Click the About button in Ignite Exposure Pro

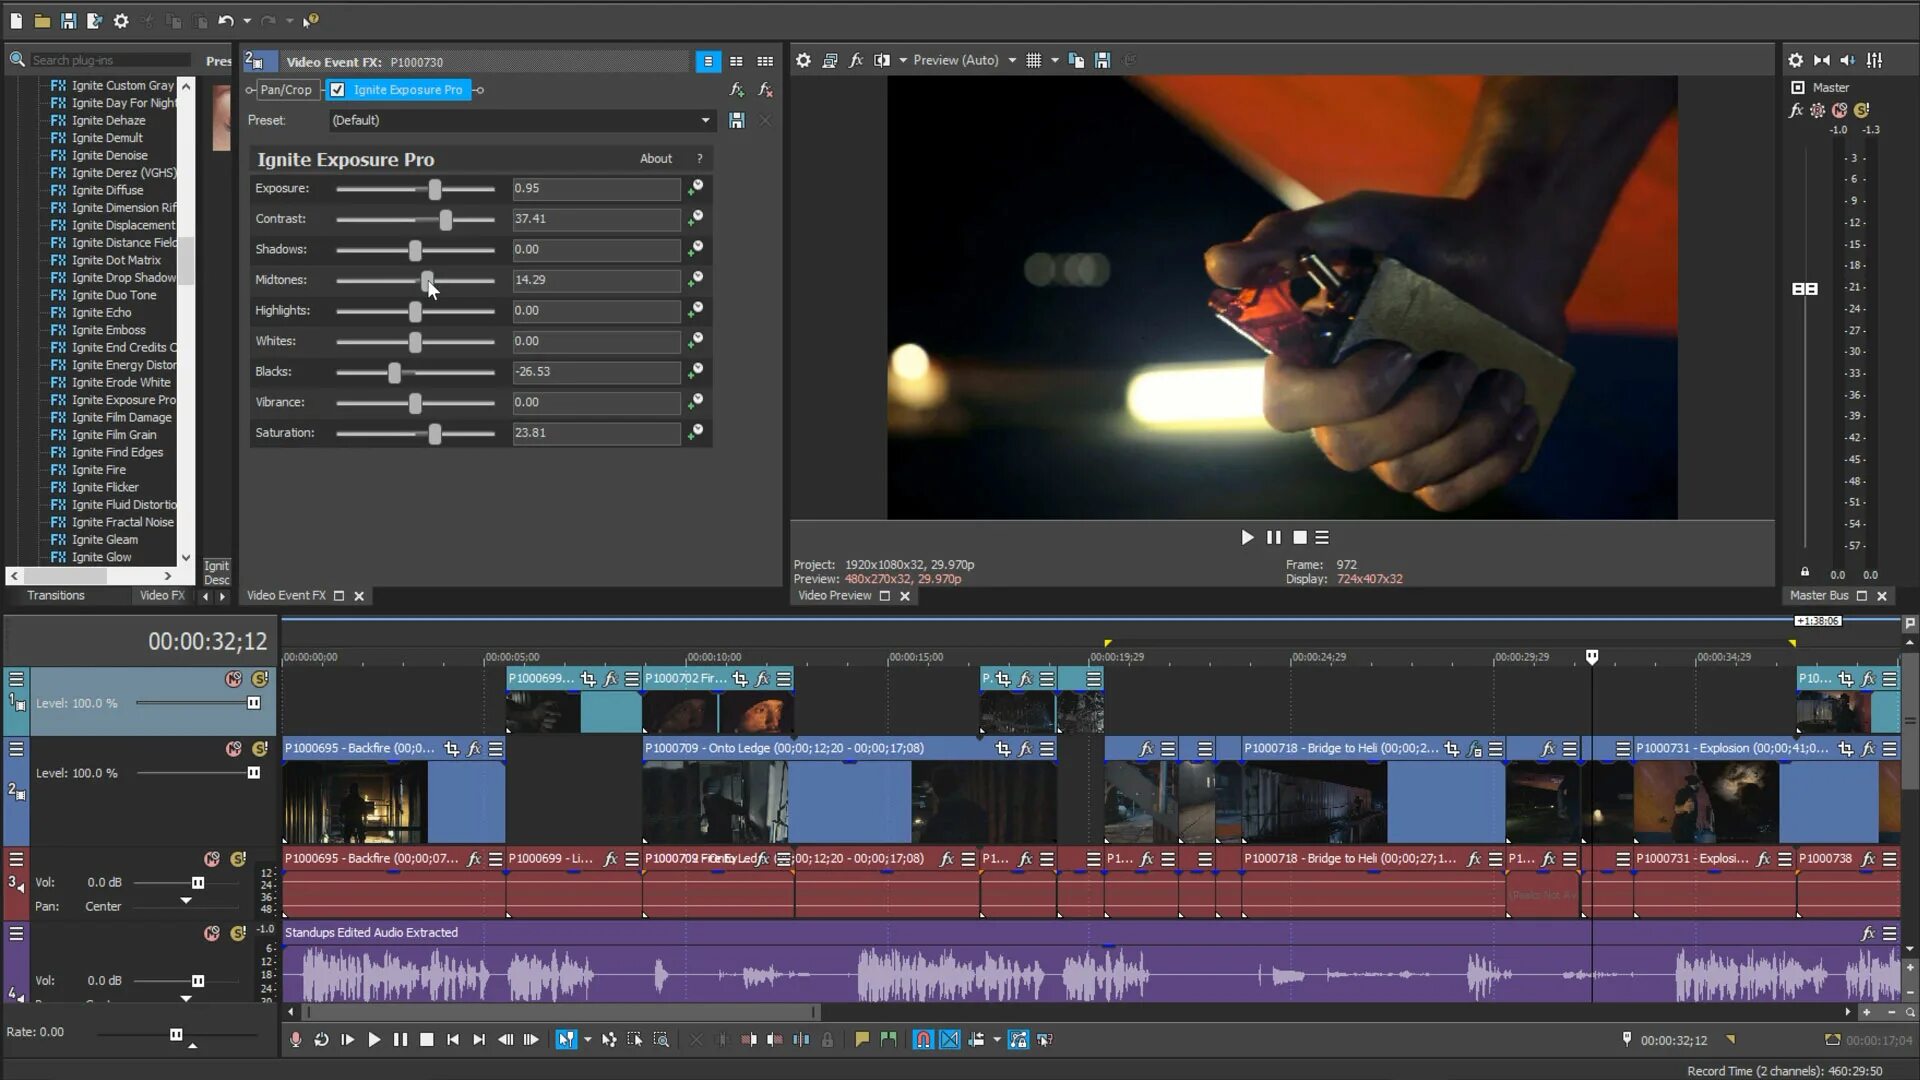(656, 158)
